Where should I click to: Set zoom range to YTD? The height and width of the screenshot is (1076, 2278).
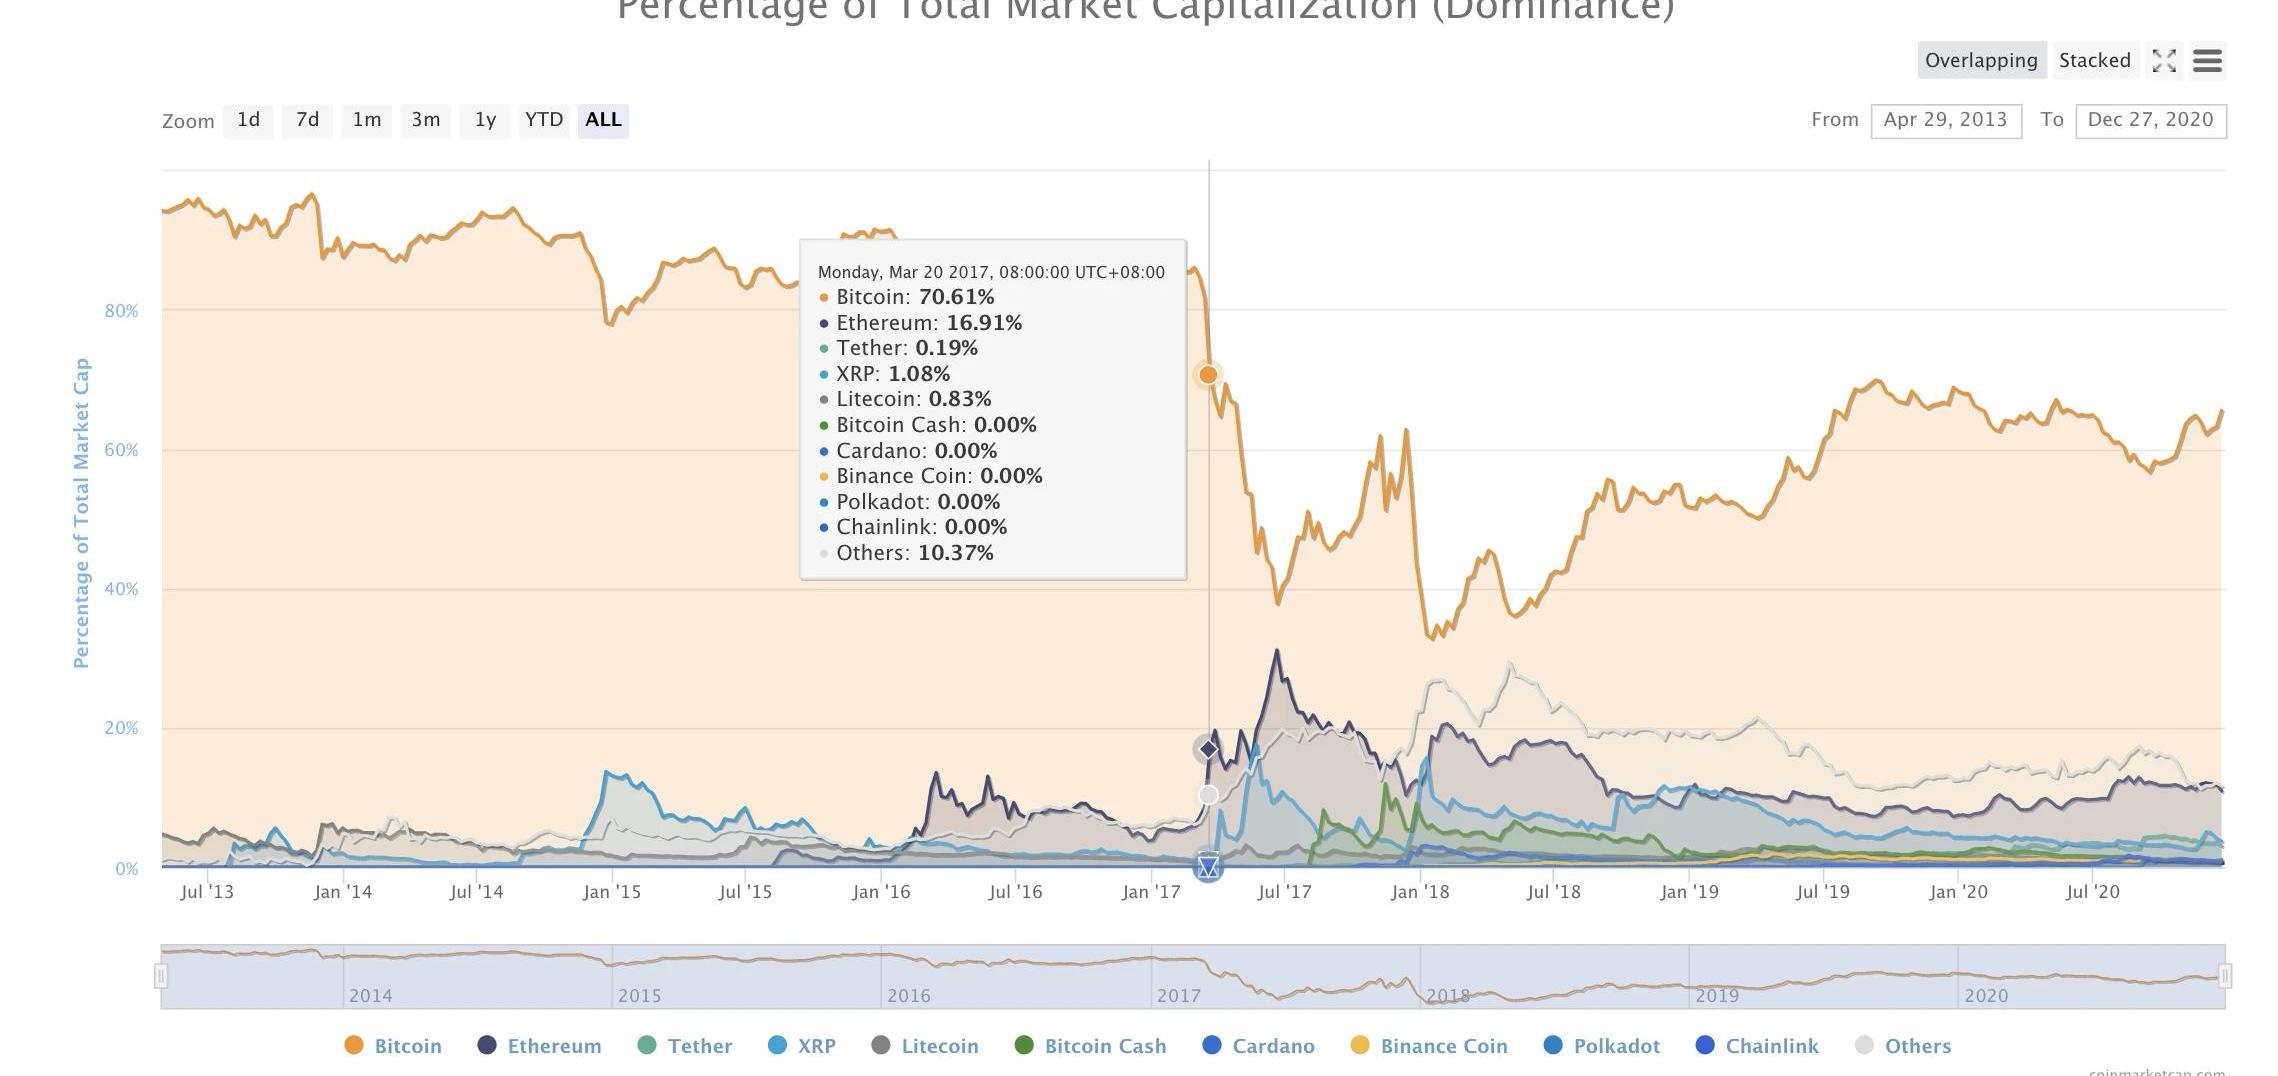click(544, 120)
